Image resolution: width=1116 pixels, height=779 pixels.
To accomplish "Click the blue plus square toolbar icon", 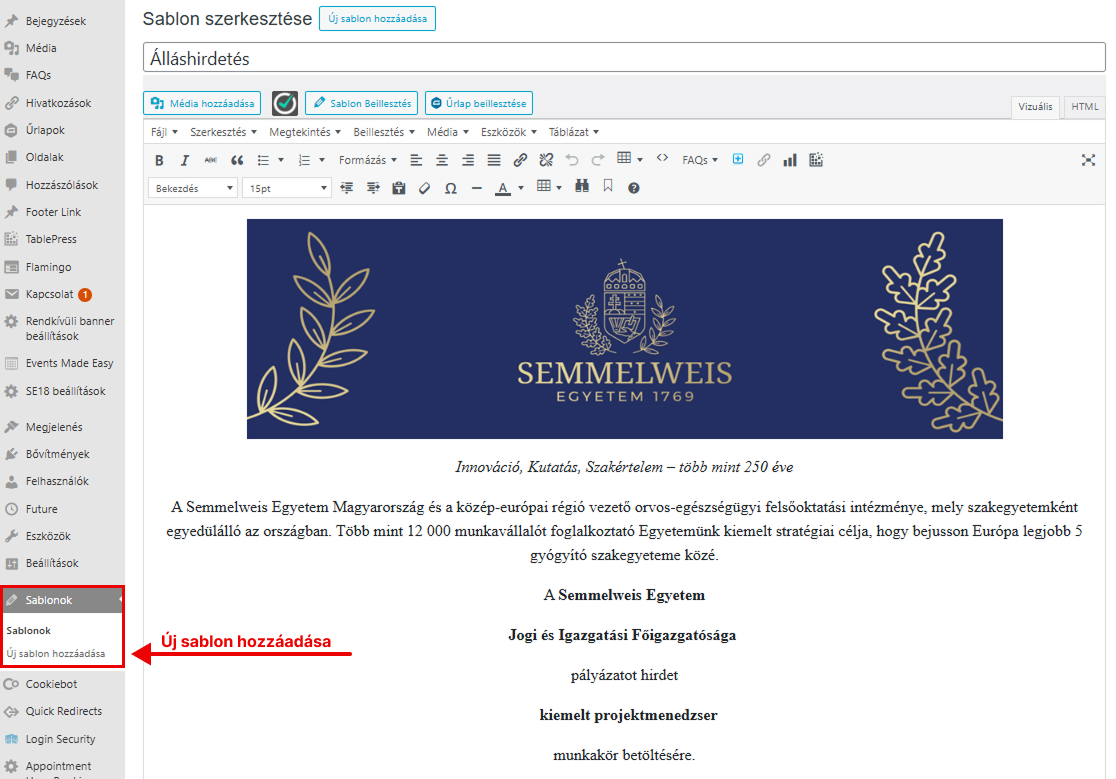I will [x=738, y=159].
